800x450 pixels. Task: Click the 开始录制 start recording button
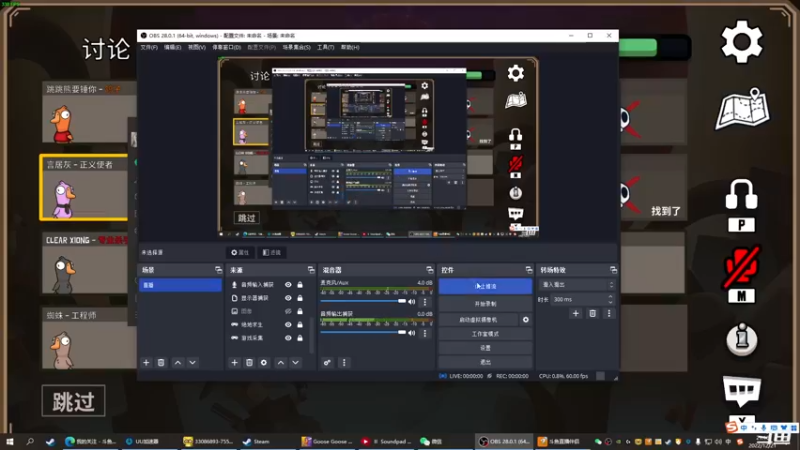pyautogui.click(x=485, y=304)
